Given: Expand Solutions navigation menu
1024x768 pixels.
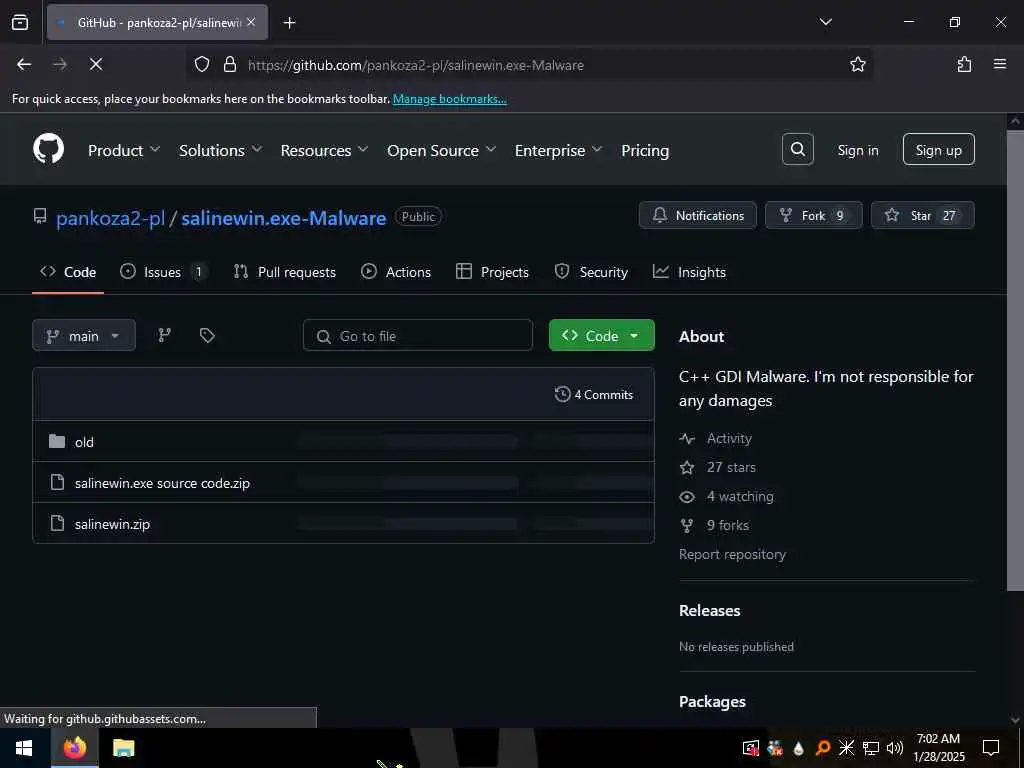Looking at the screenshot, I should point(220,150).
